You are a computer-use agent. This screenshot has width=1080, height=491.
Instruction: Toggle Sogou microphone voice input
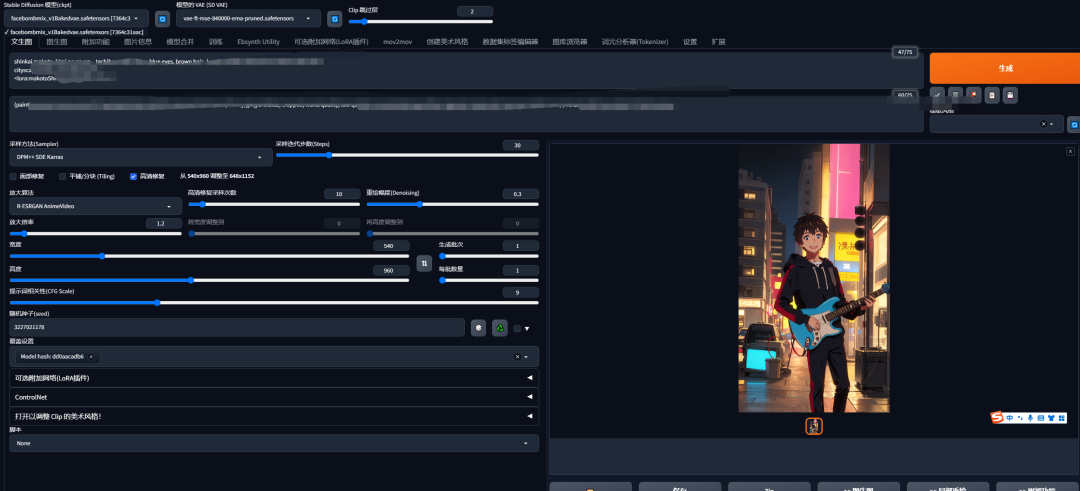(1030, 417)
